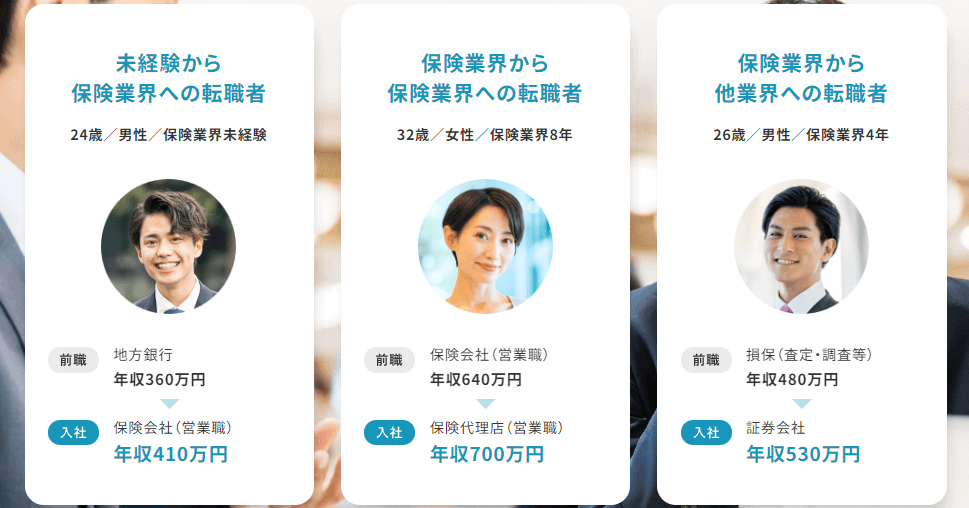The image size is (969, 508).
Task: Select heading 保険業界から保険業界への転職者
Action: point(485,78)
